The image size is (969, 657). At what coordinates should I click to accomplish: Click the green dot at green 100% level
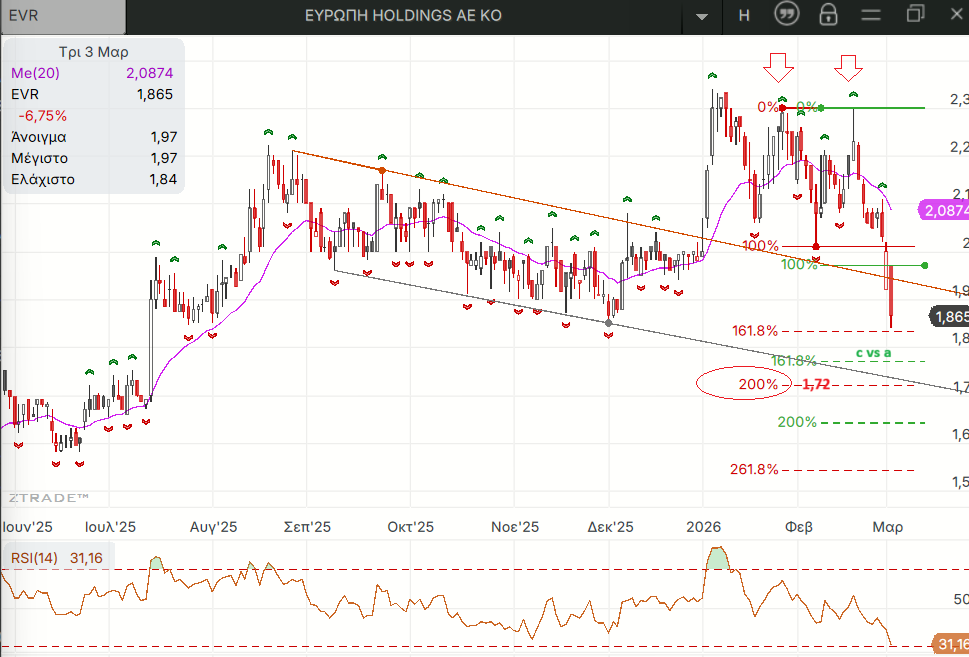coord(924,265)
